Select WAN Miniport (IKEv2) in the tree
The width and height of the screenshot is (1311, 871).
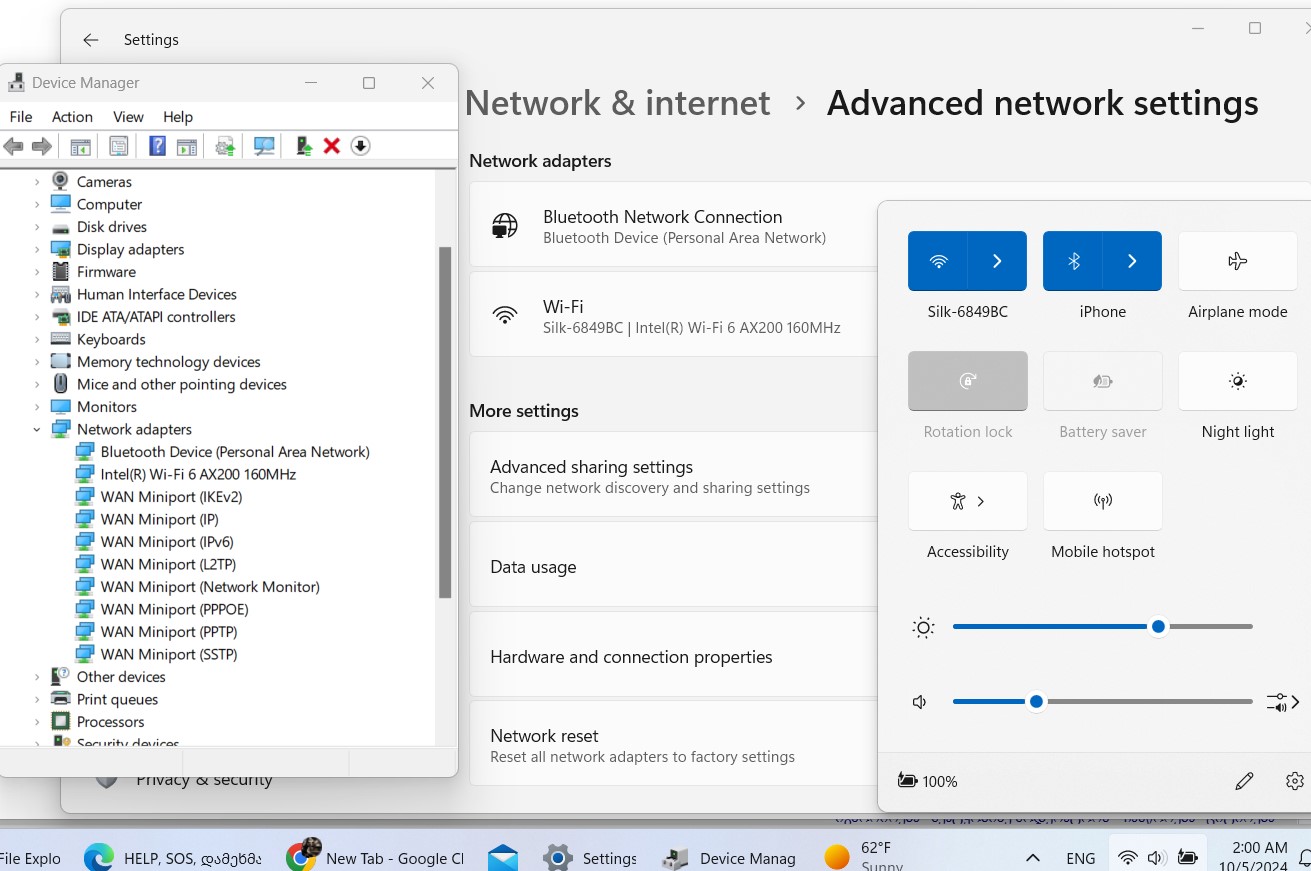coord(171,497)
